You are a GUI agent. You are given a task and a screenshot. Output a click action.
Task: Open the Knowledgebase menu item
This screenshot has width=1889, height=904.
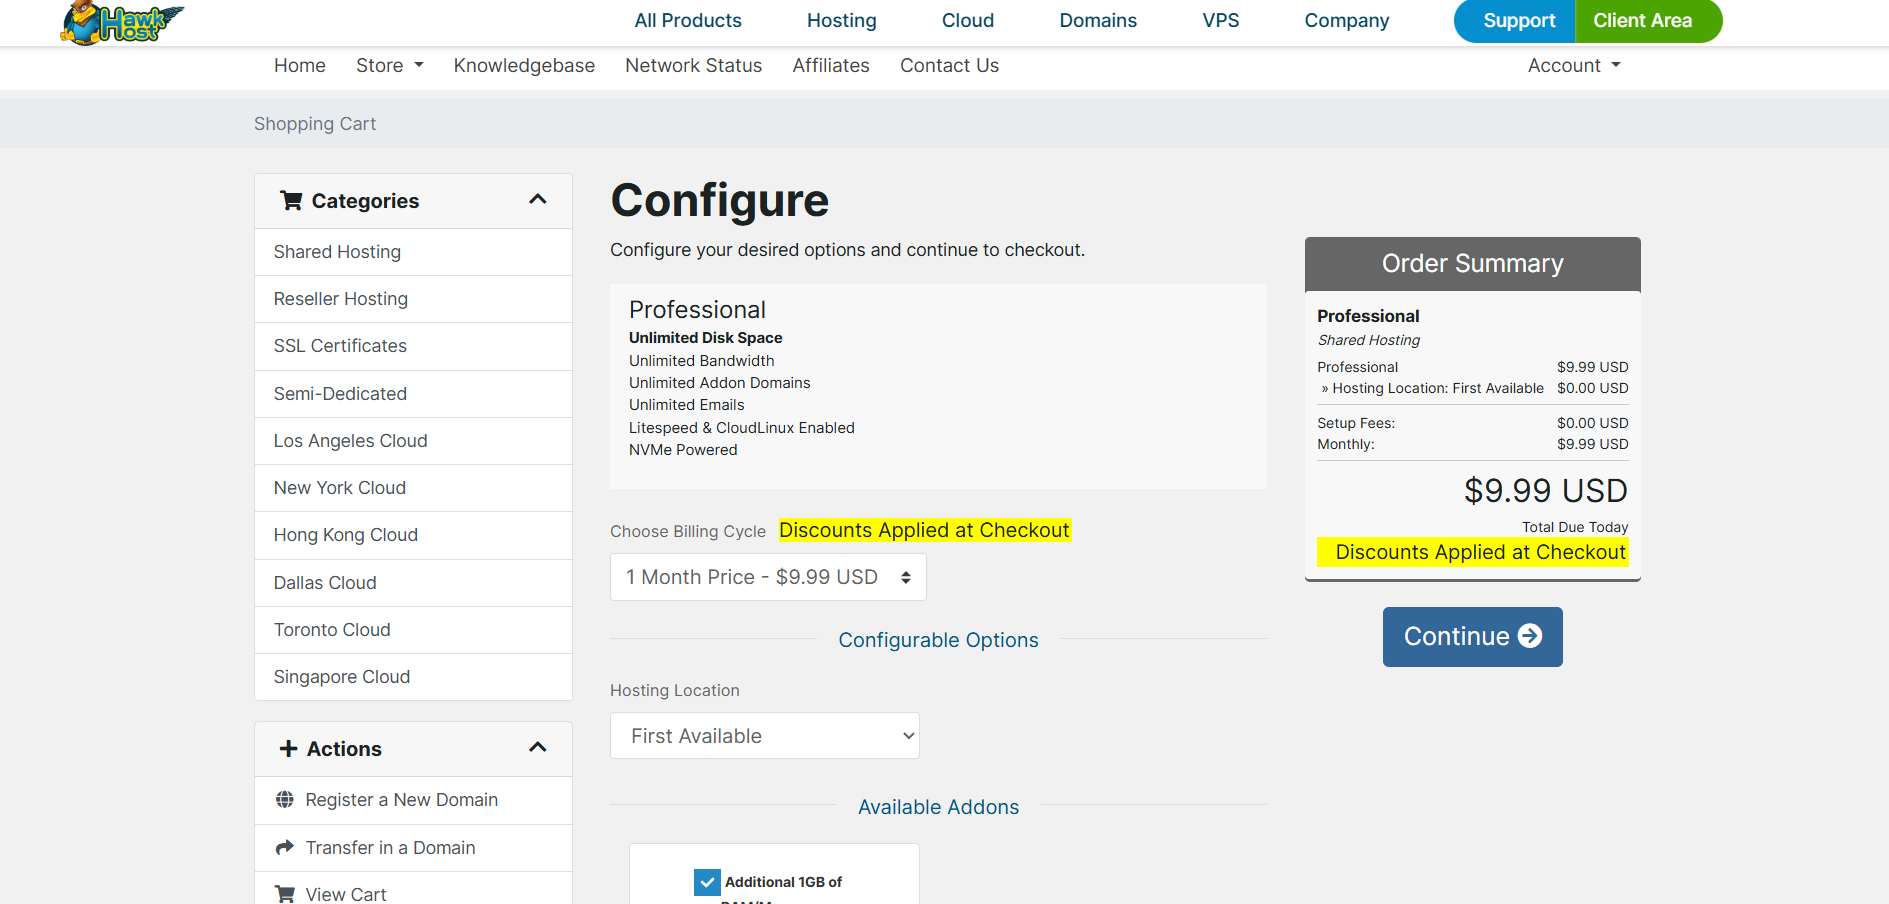pyautogui.click(x=524, y=66)
